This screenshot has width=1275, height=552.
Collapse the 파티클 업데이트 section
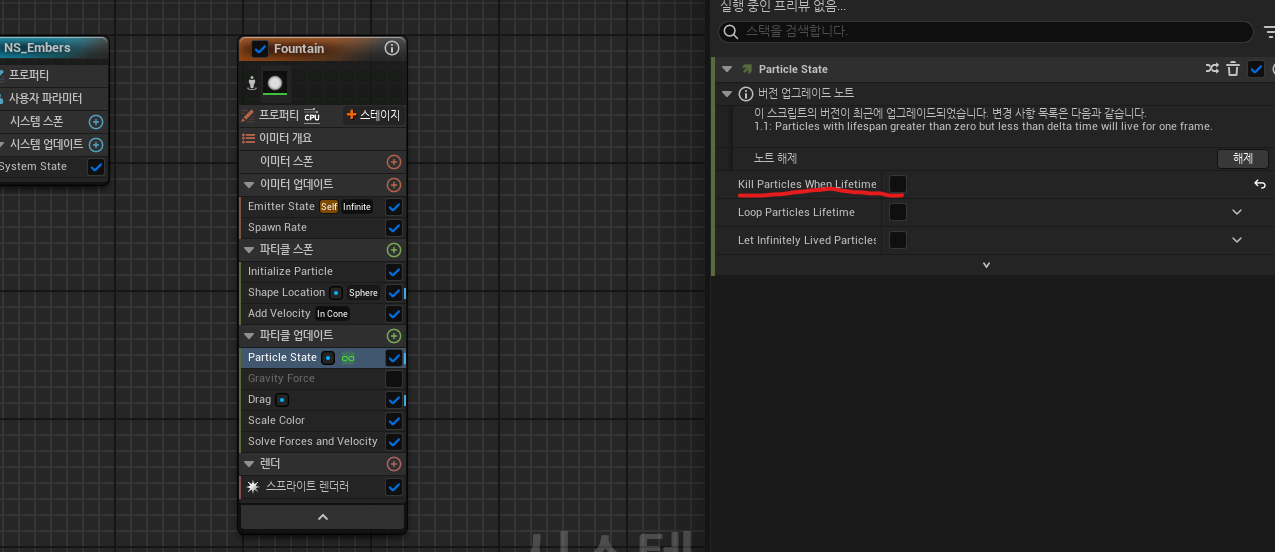tap(249, 336)
